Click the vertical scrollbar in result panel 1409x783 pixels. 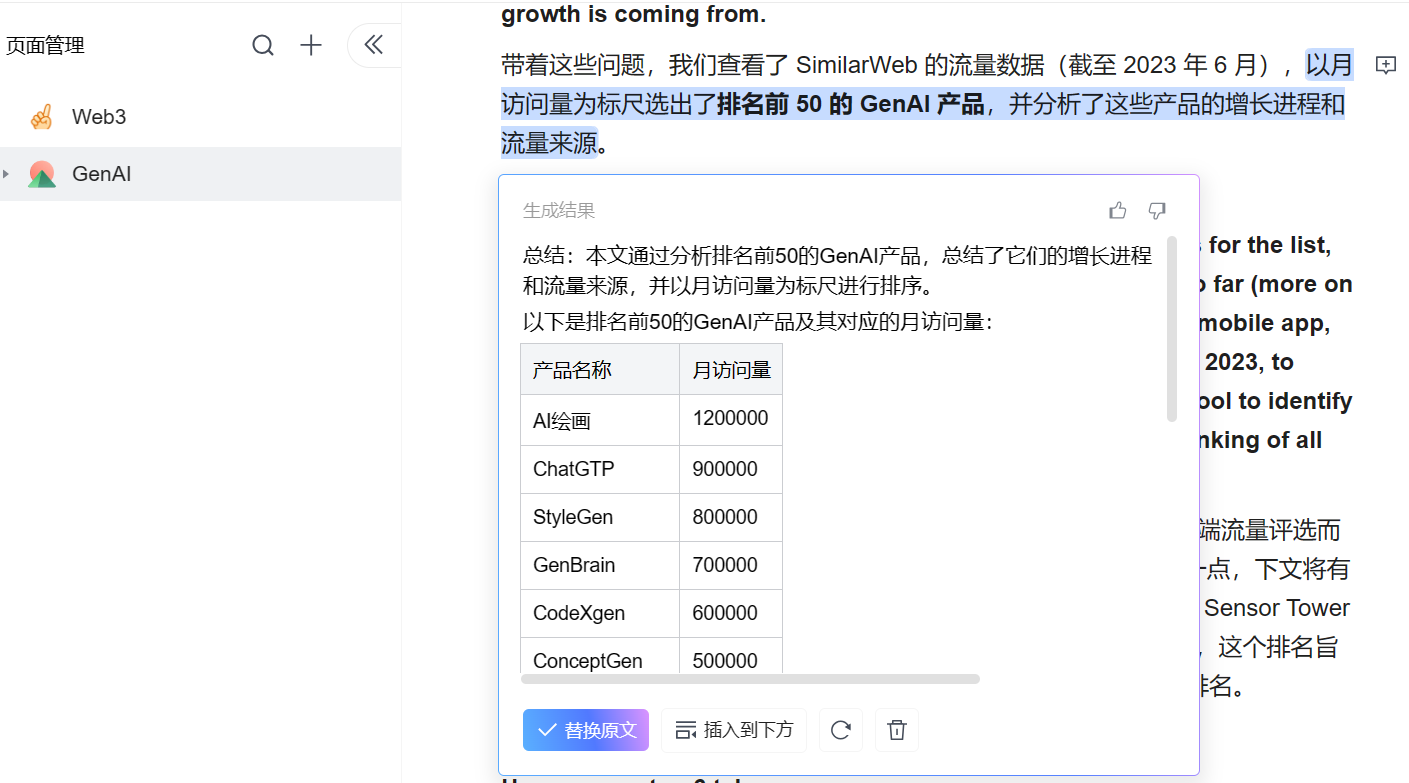click(1172, 328)
